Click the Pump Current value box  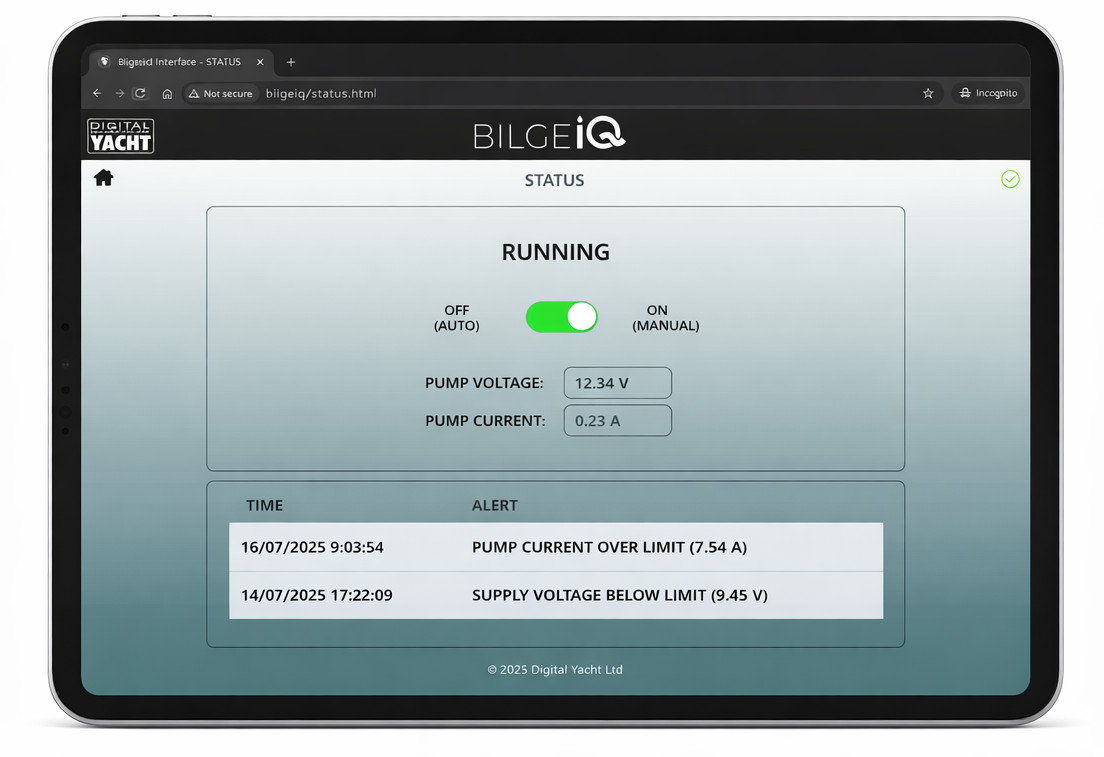point(617,420)
